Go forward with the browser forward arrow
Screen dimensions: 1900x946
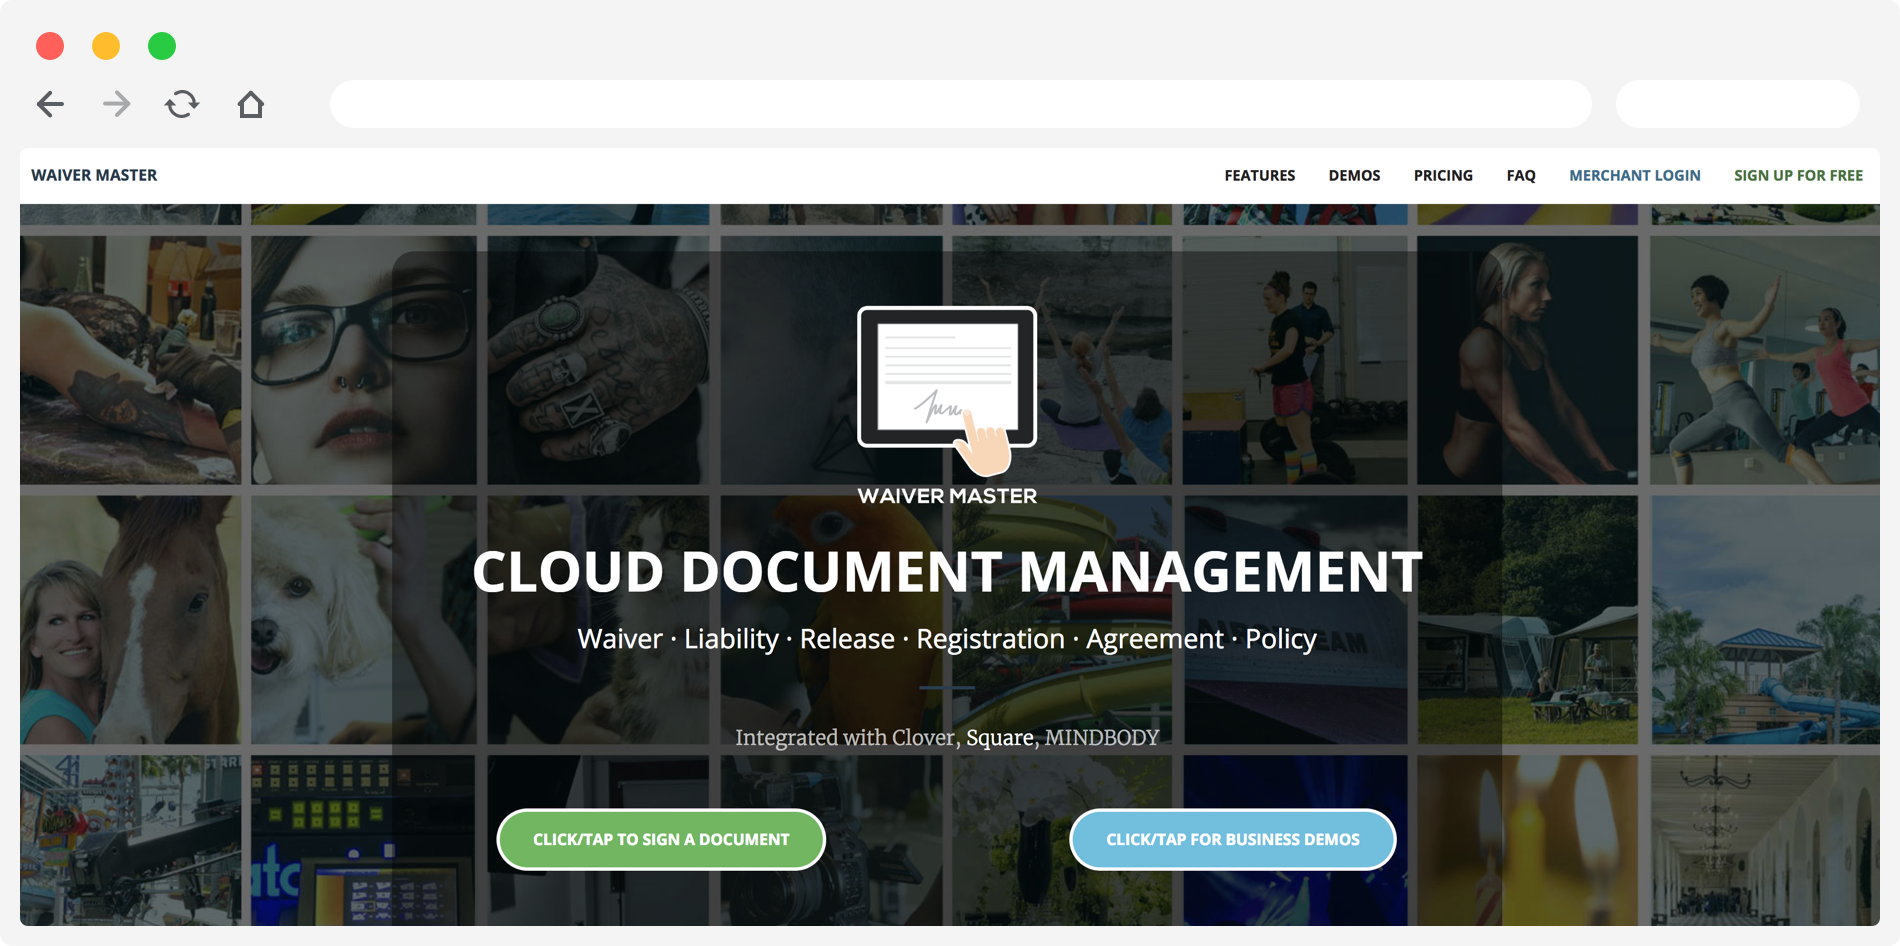[116, 104]
